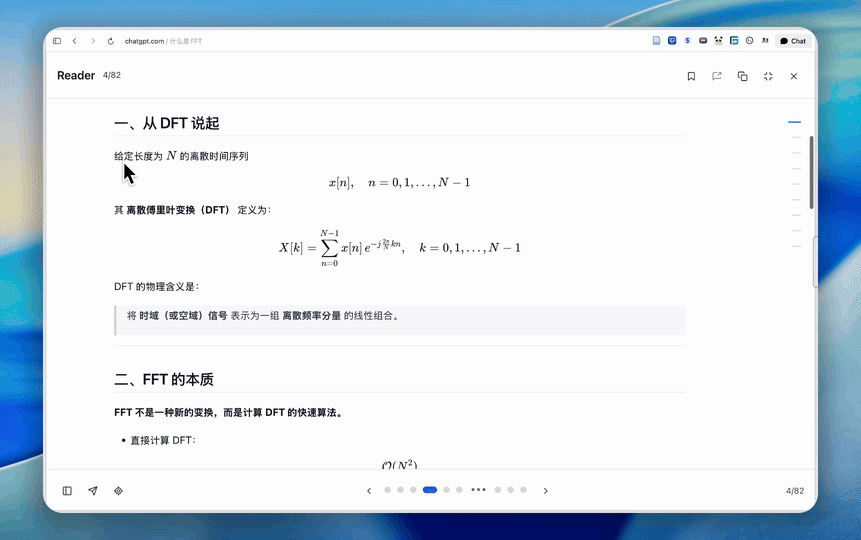Open the panda extension icon

point(718,41)
